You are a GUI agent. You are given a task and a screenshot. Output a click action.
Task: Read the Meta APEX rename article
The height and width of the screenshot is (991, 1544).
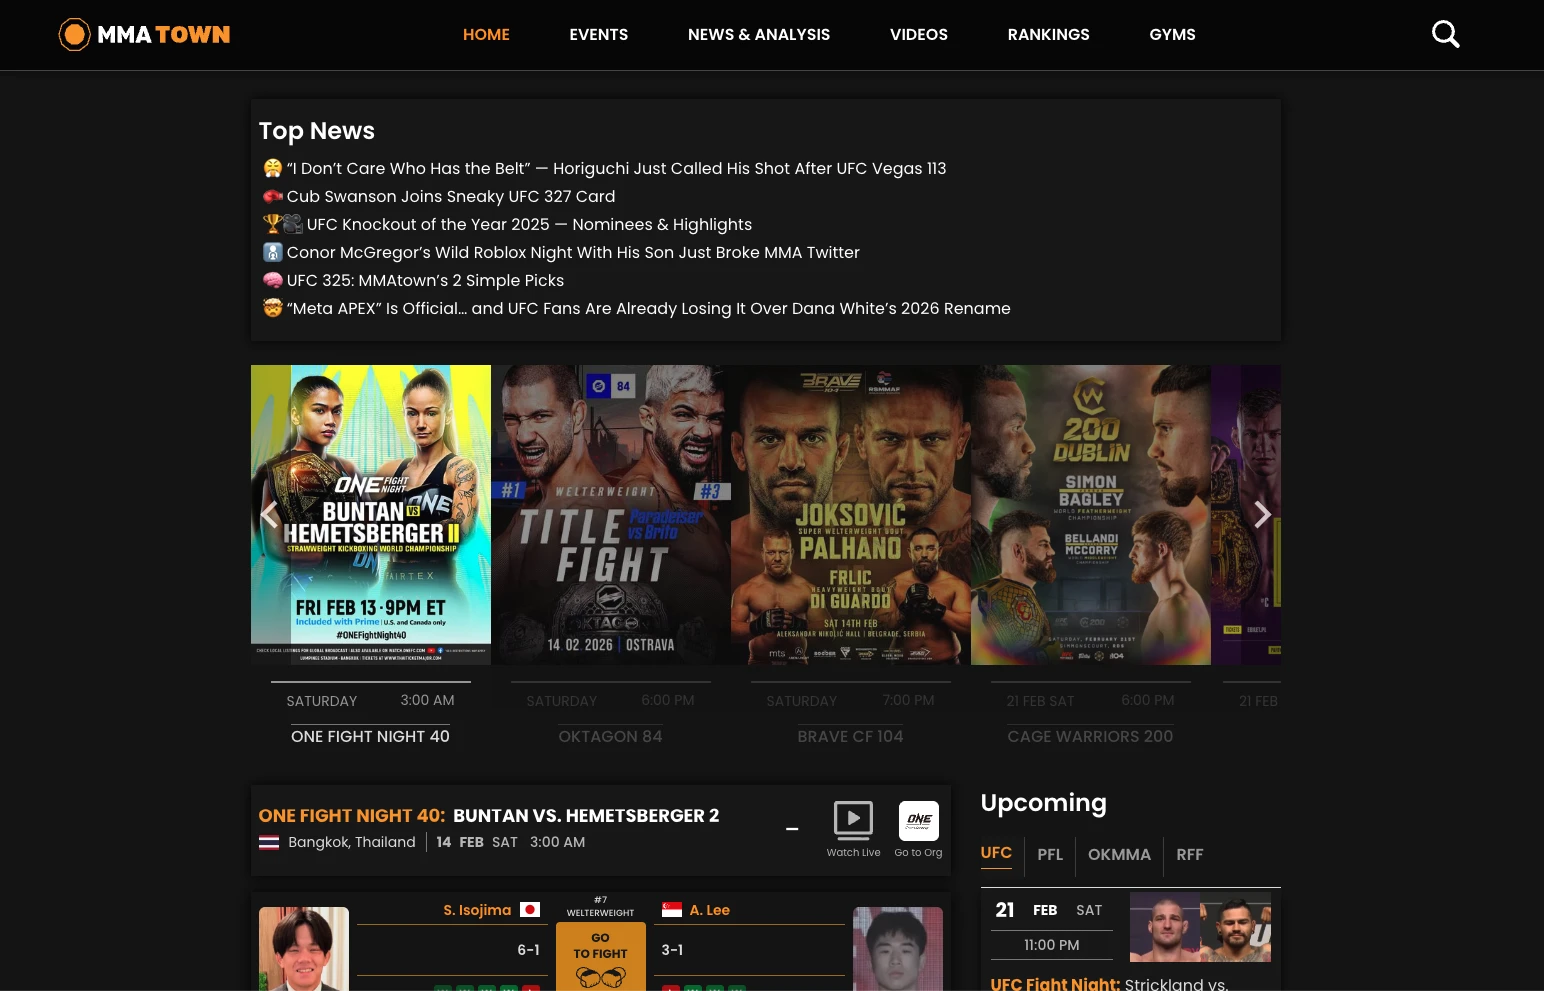(x=649, y=308)
